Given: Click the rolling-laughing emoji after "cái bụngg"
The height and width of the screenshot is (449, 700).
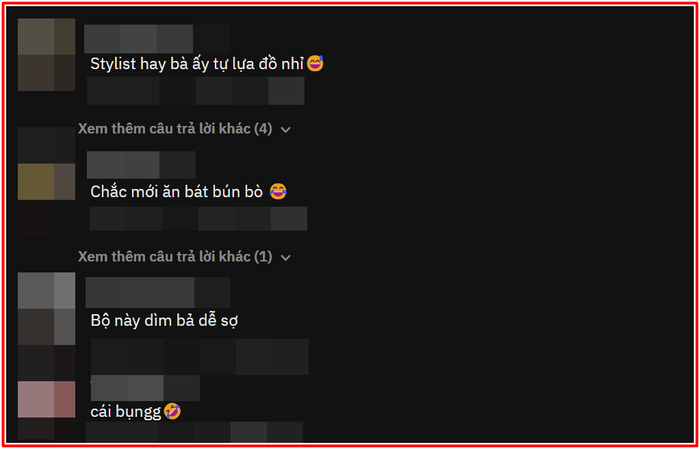Looking at the screenshot, I should tap(172, 411).
